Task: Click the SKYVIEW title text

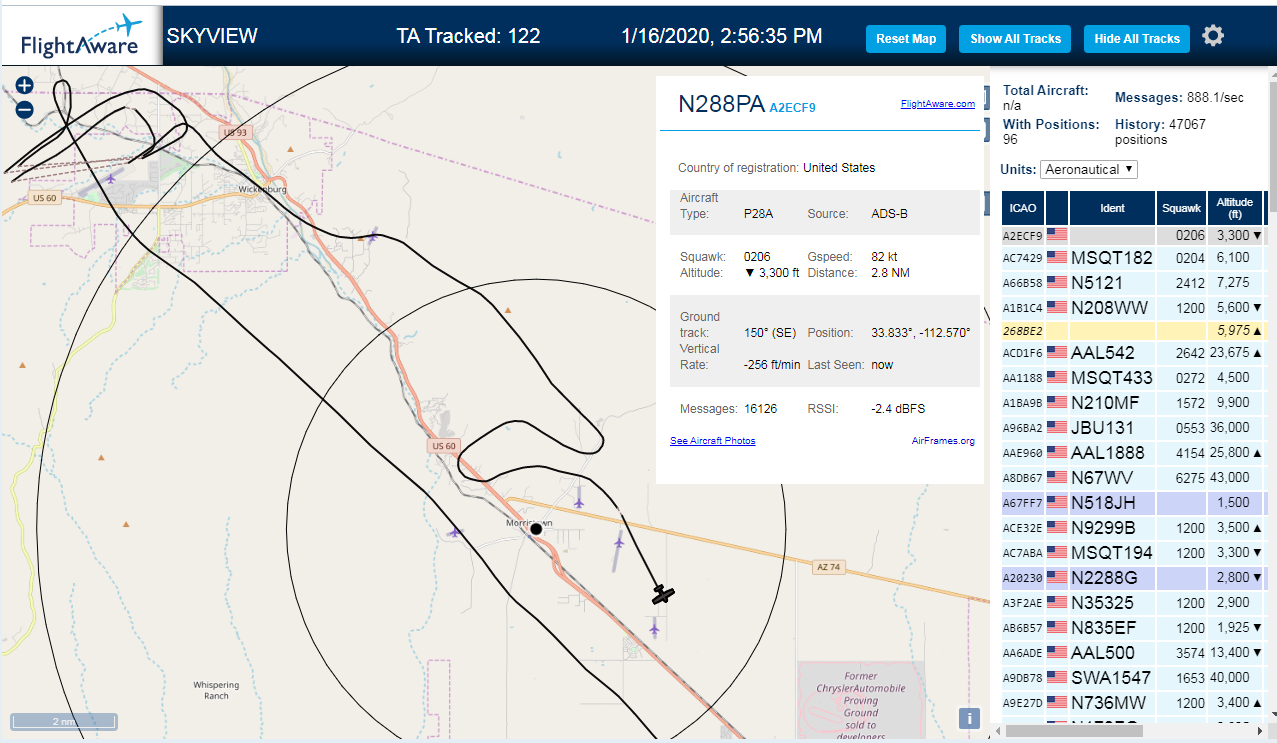Action: point(212,36)
